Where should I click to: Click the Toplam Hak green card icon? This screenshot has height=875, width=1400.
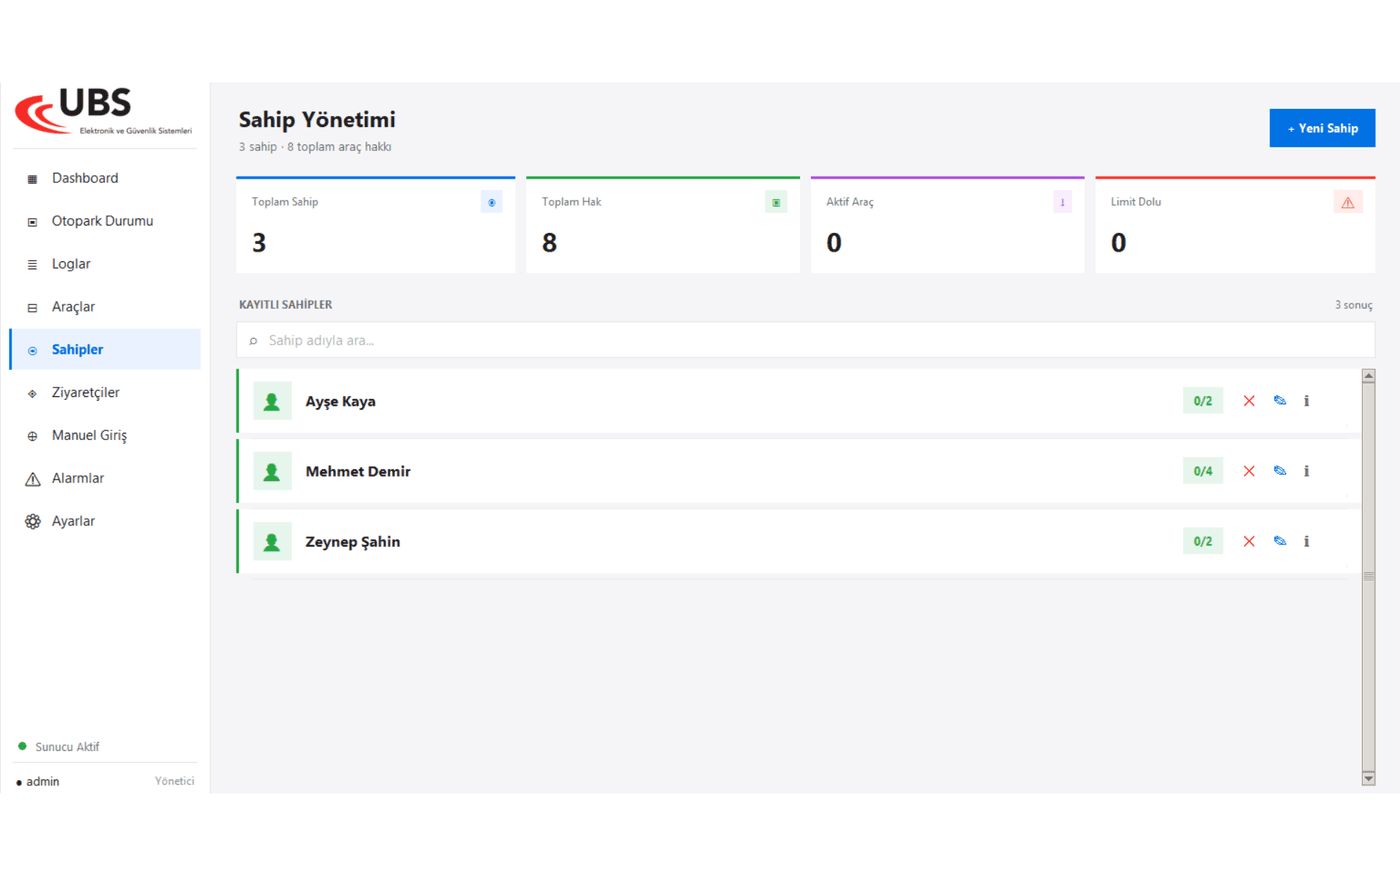[x=776, y=202]
